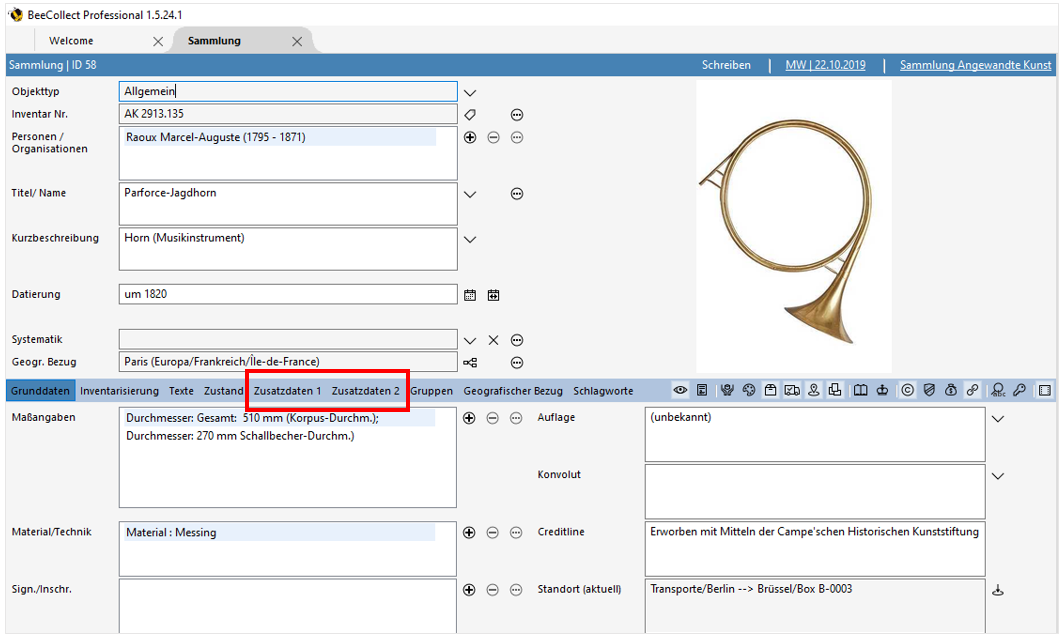Click the eye icon in the tab toolbar
Image resolution: width=1062 pixels, height=638 pixels.
point(680,391)
